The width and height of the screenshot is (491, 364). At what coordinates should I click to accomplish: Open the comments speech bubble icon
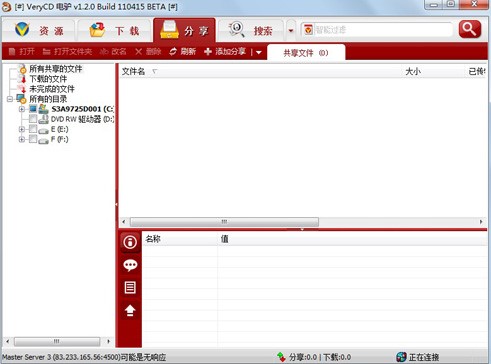[x=130, y=265]
